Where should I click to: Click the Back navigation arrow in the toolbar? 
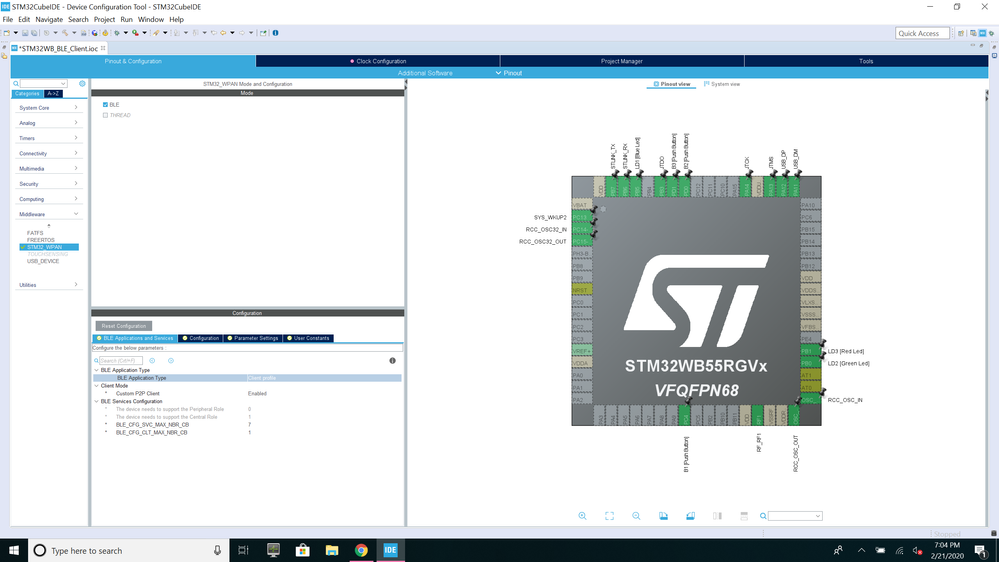click(x=223, y=33)
